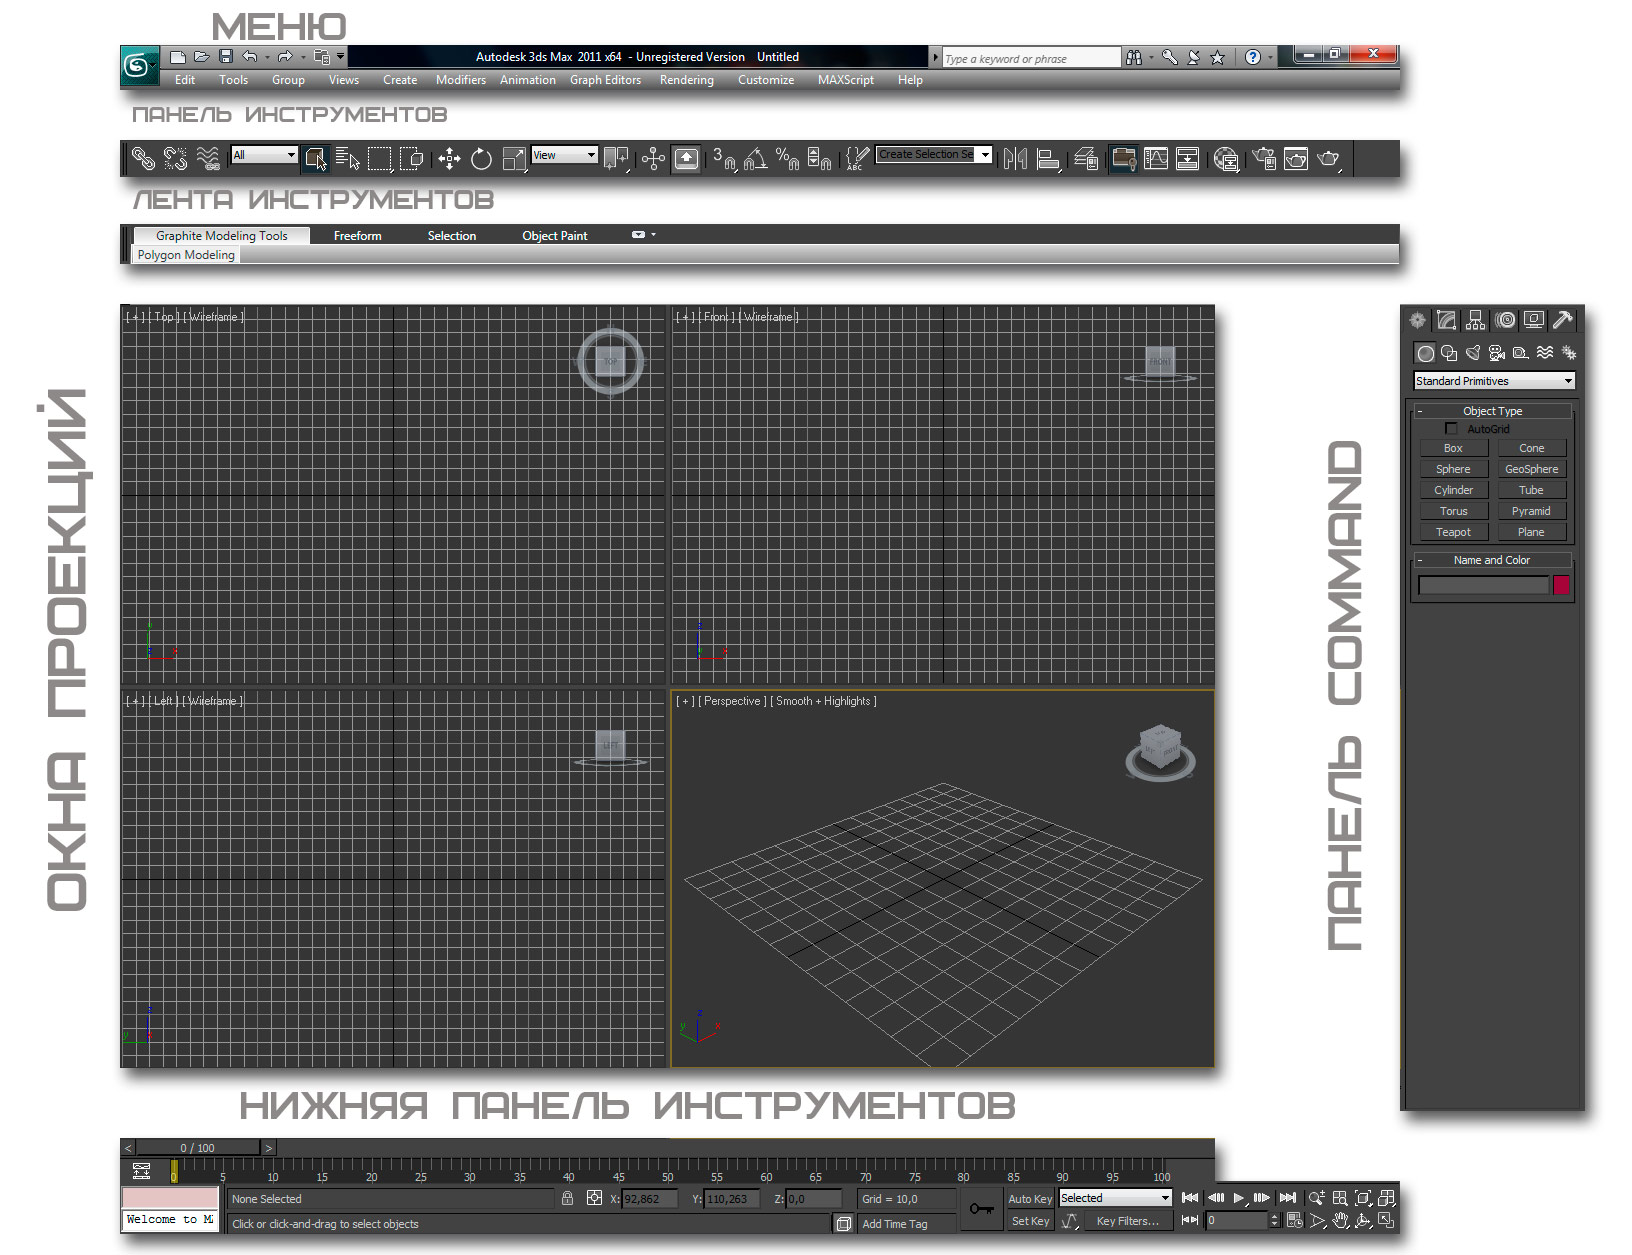Click the Mirror tool icon
Screen dimensions: 1632x1255
pos(1015,158)
